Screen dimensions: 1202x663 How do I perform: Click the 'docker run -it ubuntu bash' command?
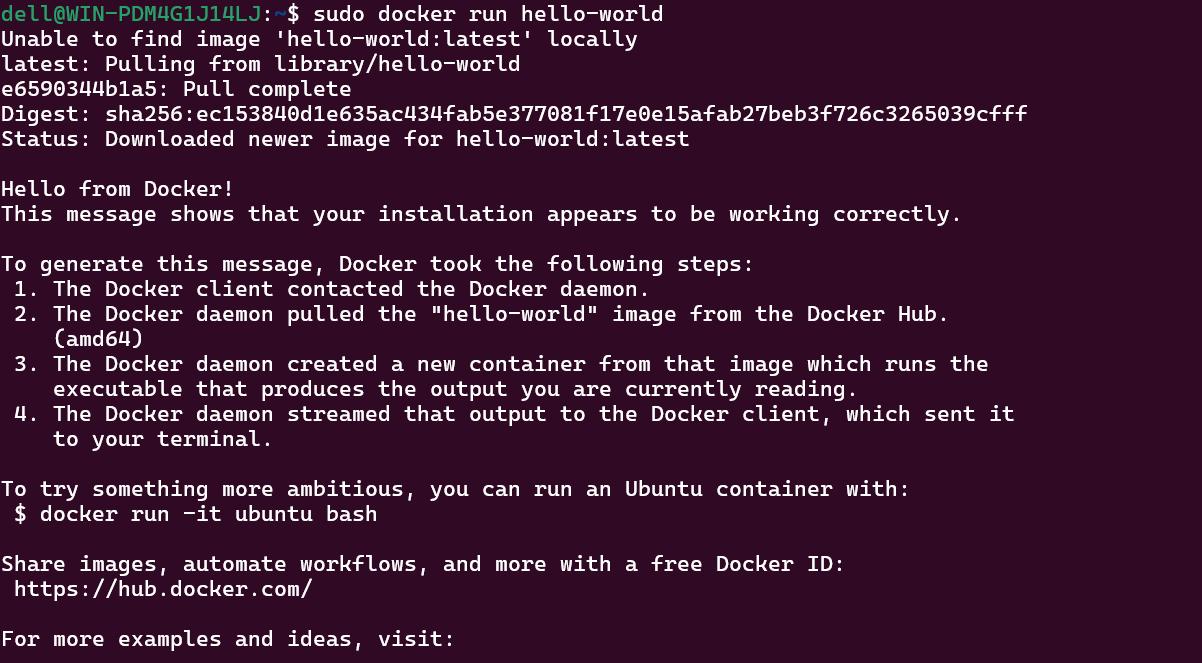pyautogui.click(x=208, y=514)
